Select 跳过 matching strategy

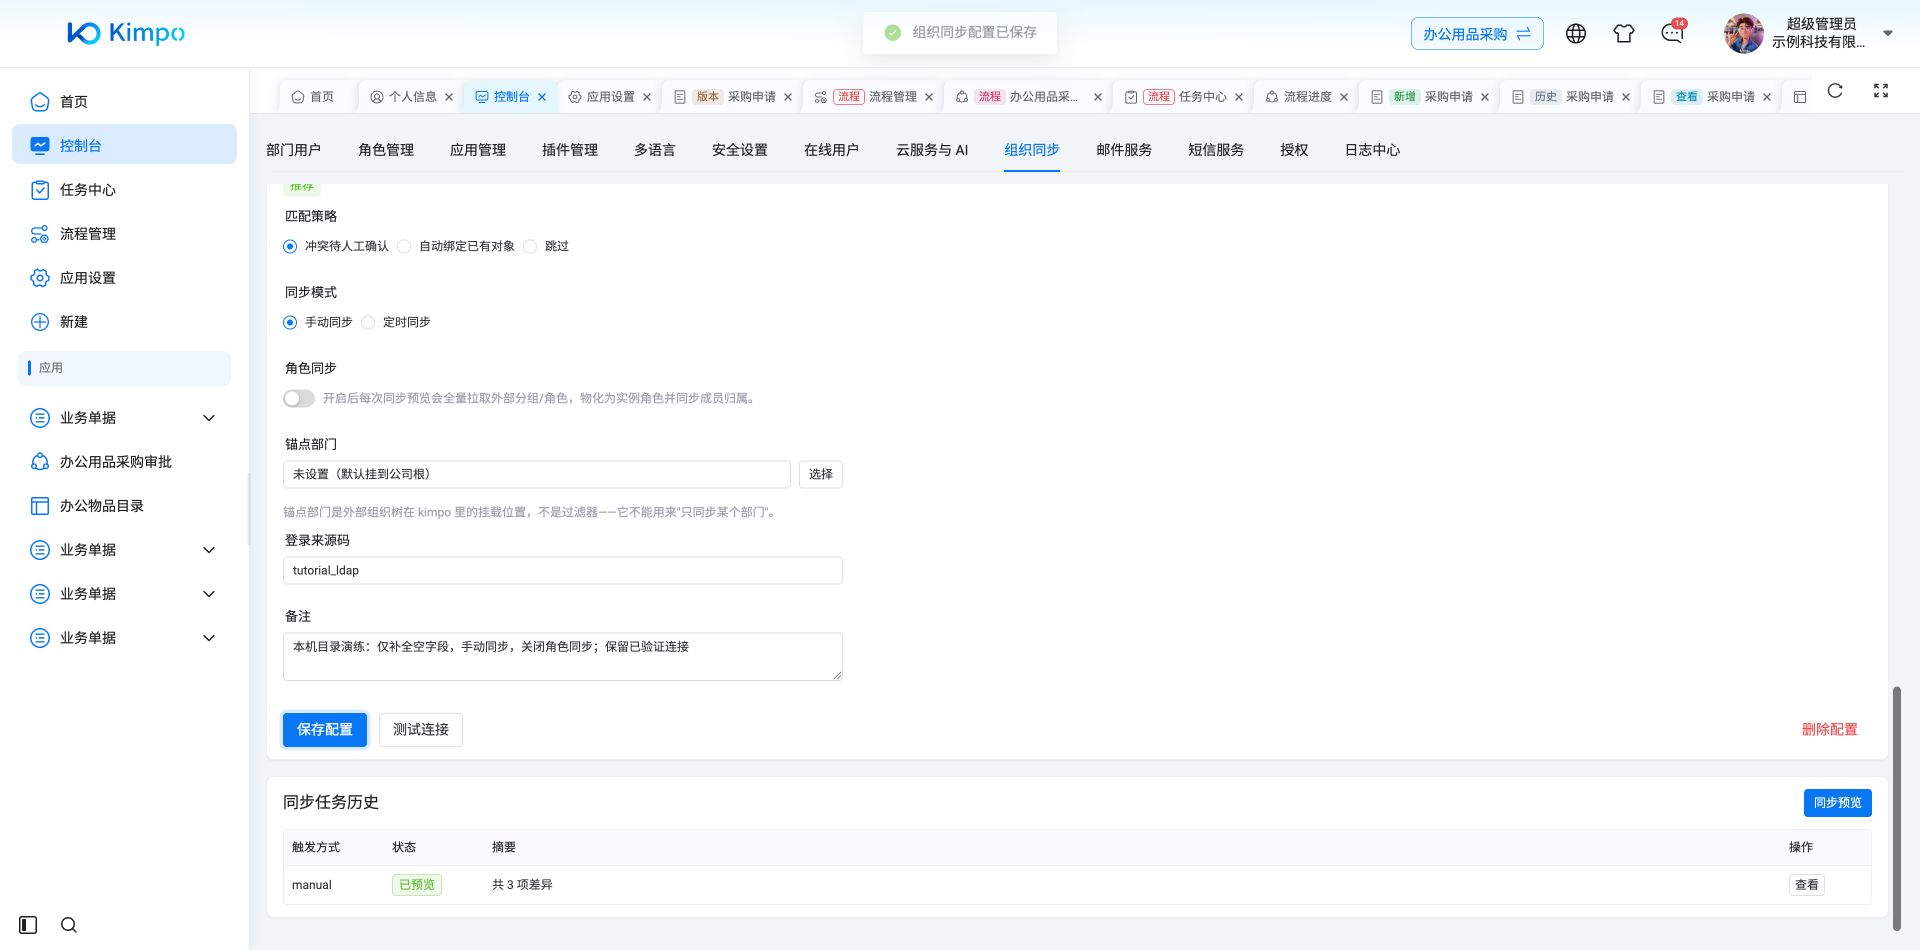[530, 246]
